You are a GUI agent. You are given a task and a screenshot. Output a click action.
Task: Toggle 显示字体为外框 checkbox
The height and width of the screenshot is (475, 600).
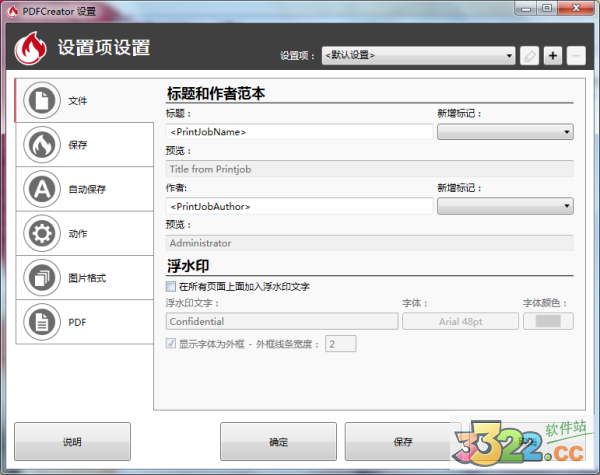point(171,343)
